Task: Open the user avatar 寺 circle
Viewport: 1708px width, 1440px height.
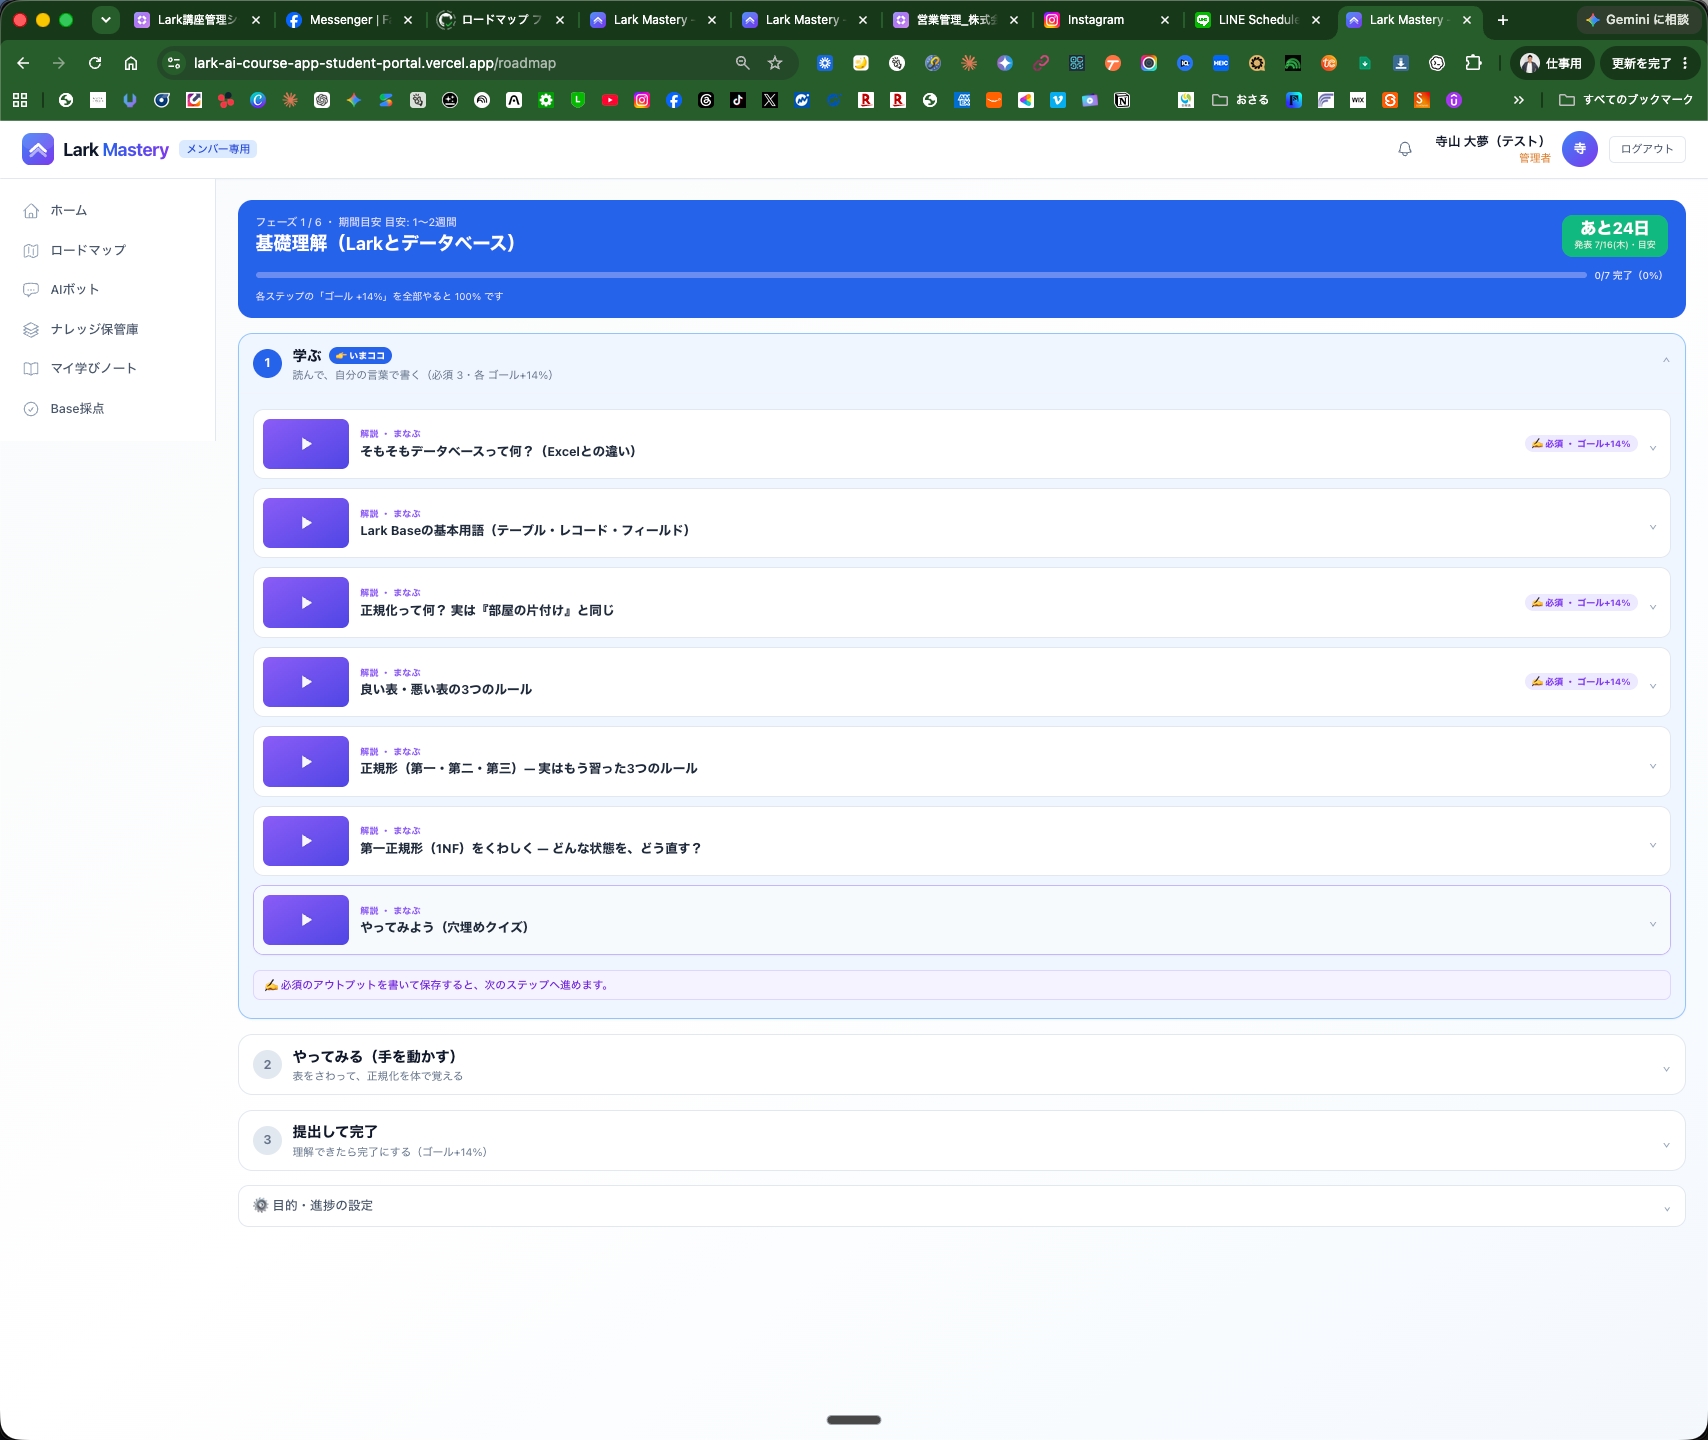Action: (x=1580, y=149)
